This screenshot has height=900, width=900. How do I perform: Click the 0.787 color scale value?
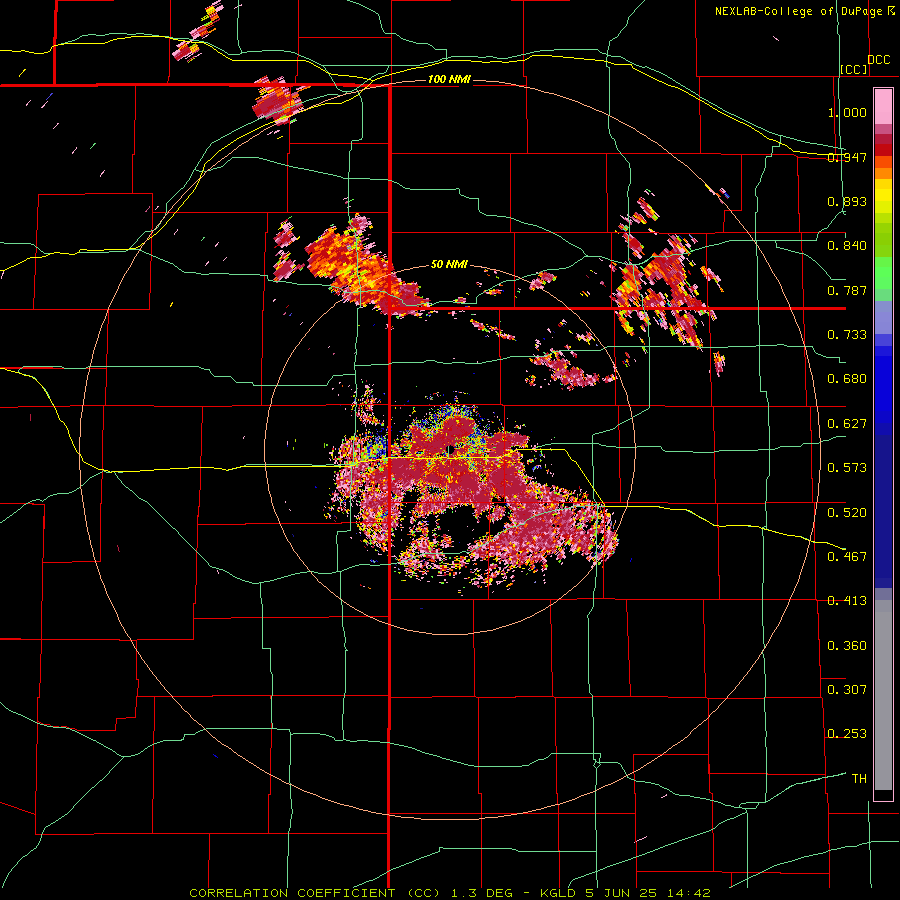pos(847,290)
